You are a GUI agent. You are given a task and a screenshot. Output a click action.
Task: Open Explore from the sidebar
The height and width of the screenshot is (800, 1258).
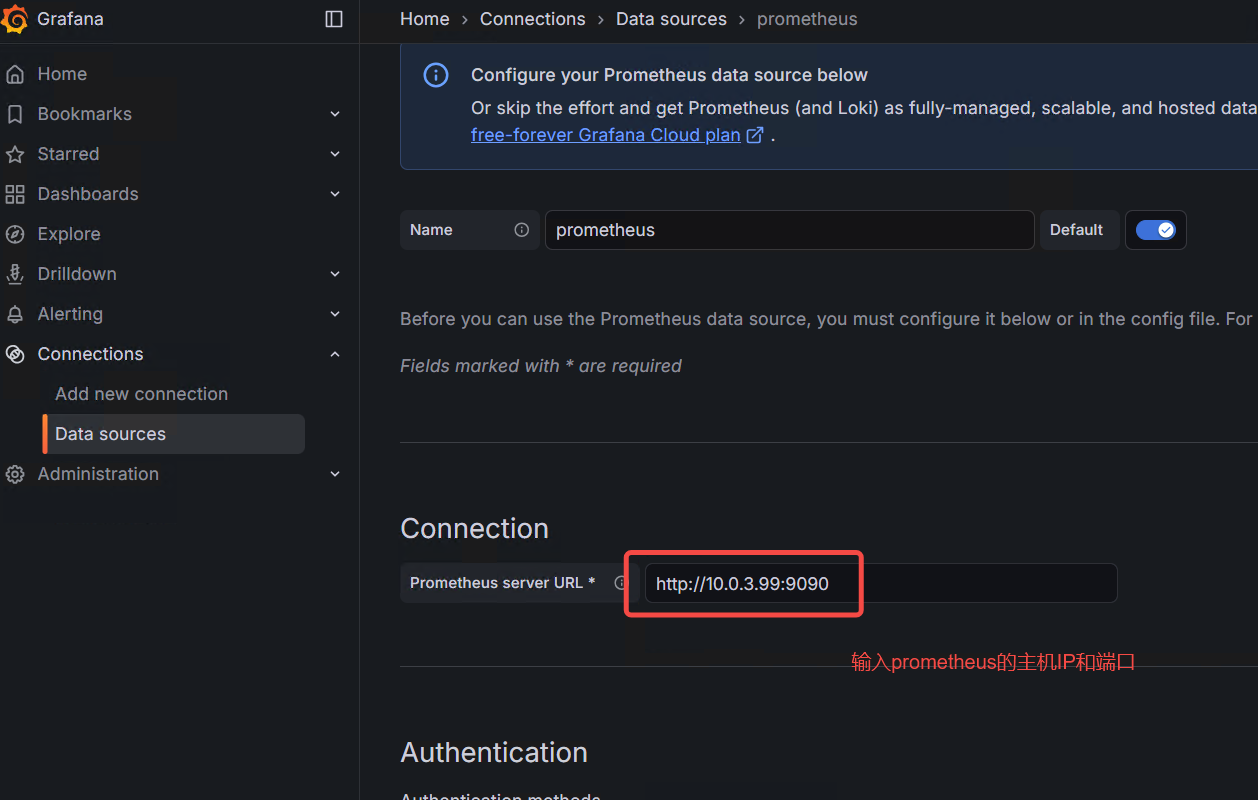69,234
